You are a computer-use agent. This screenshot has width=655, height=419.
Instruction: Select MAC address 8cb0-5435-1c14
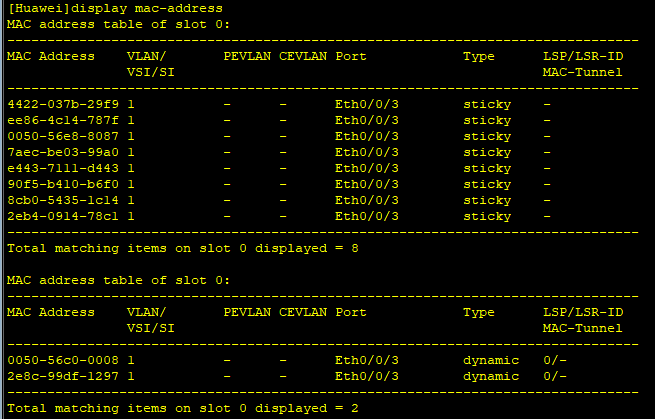pos(63,200)
